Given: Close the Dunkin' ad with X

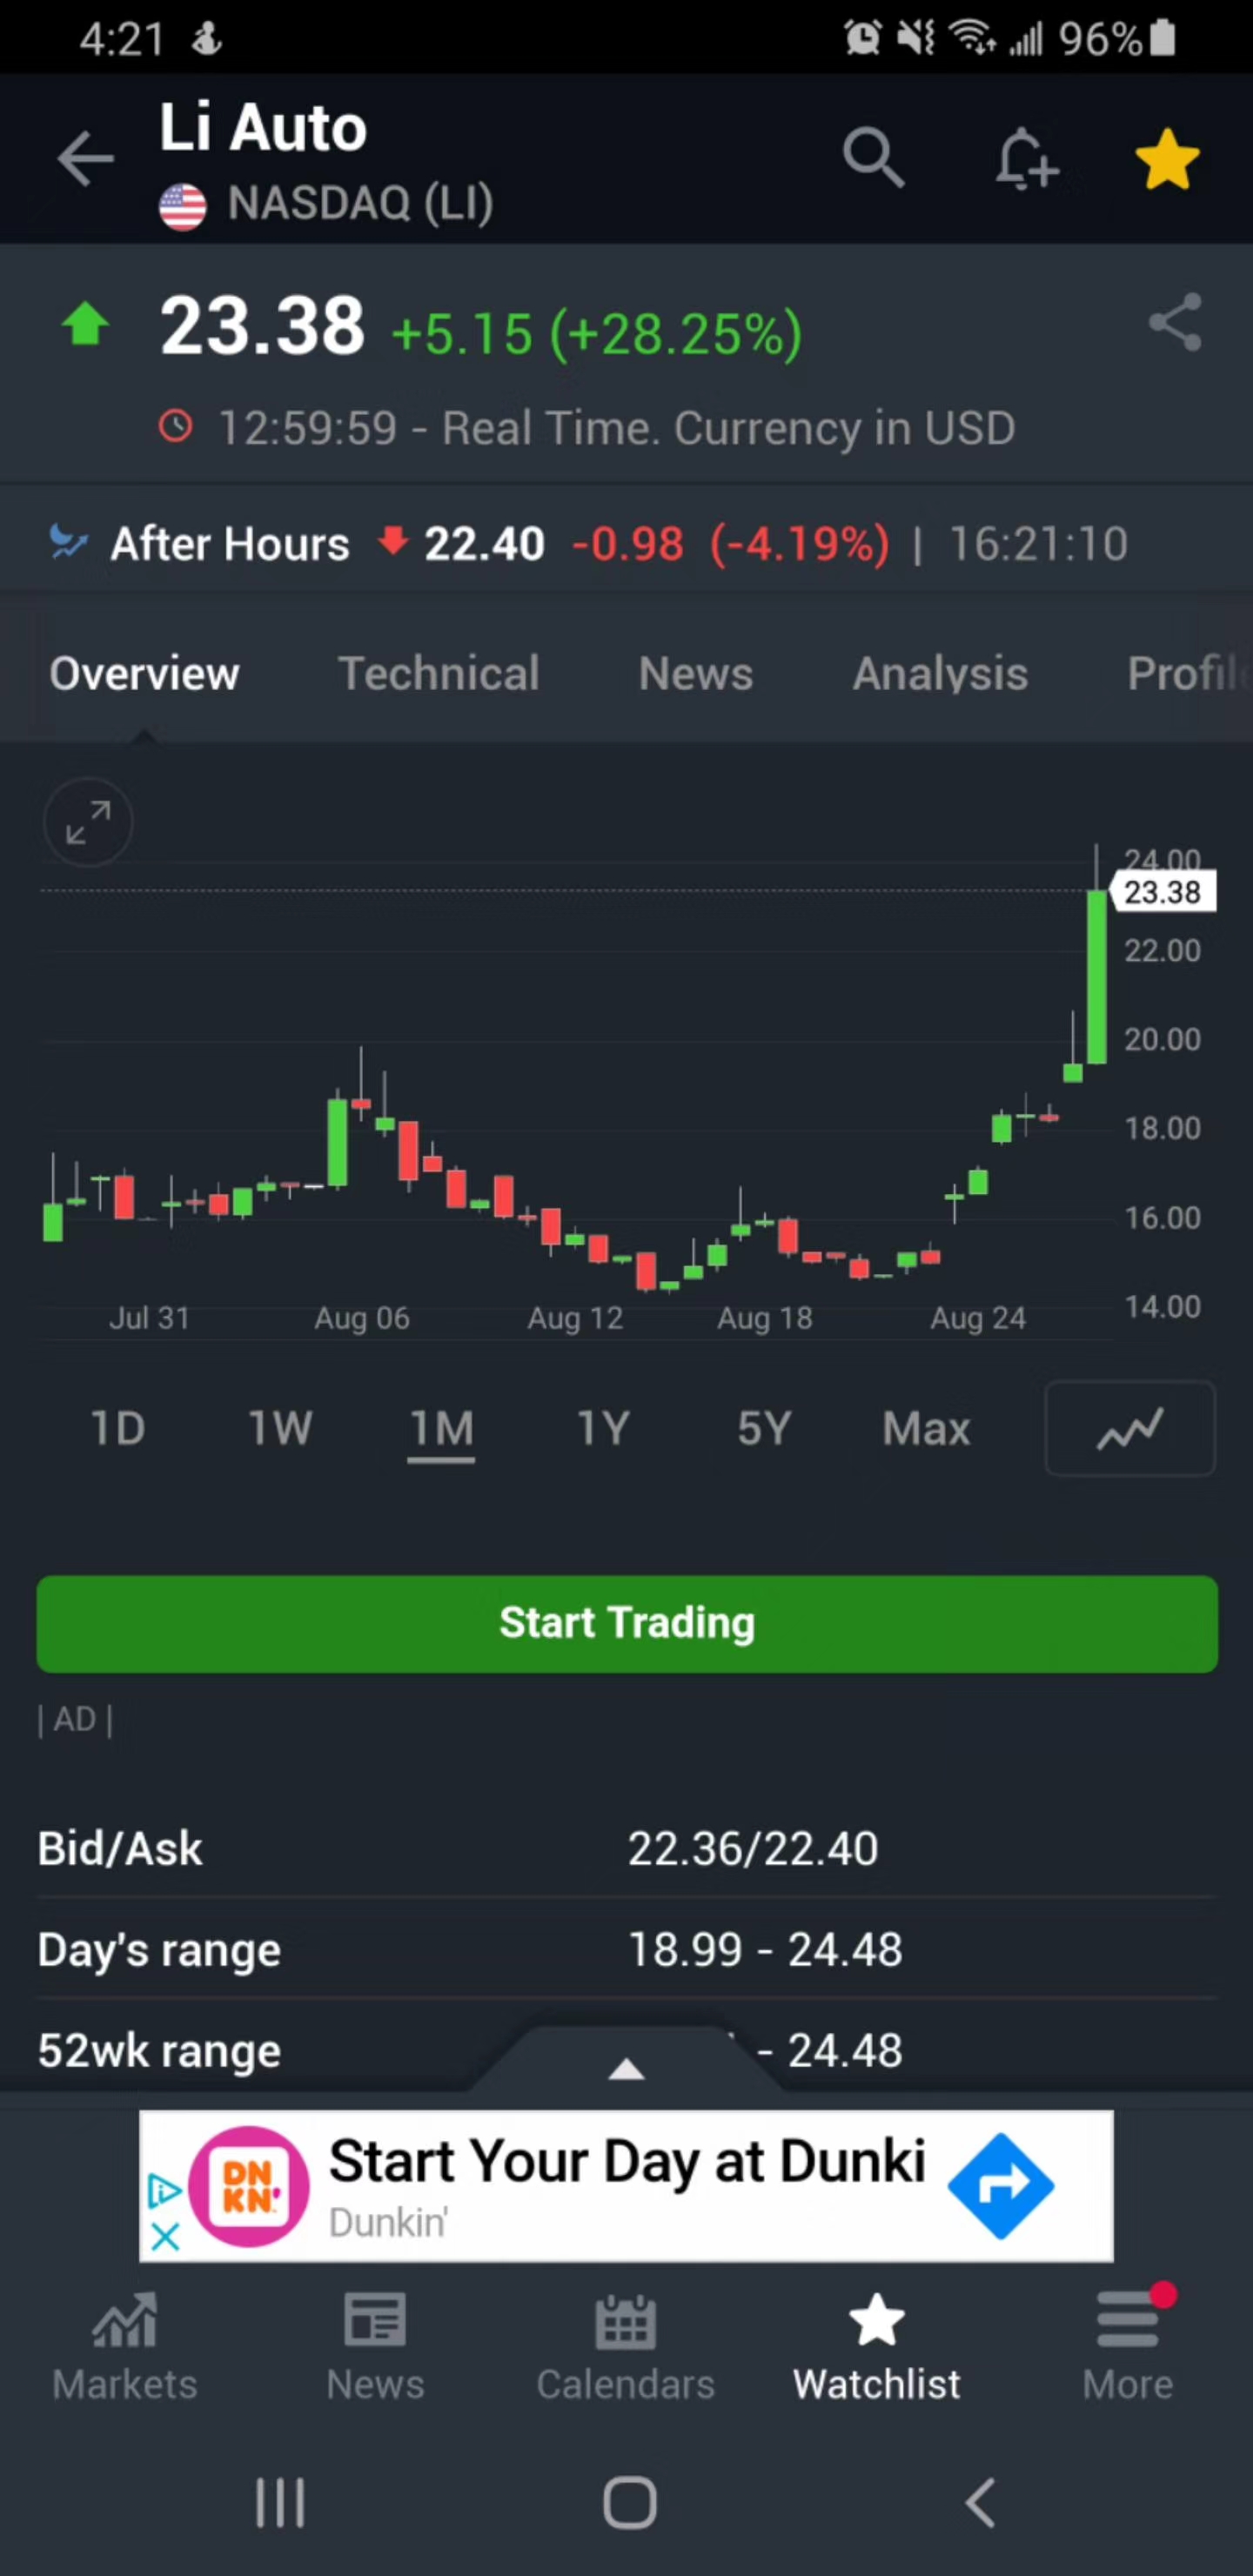Looking at the screenshot, I should pos(165,2236).
